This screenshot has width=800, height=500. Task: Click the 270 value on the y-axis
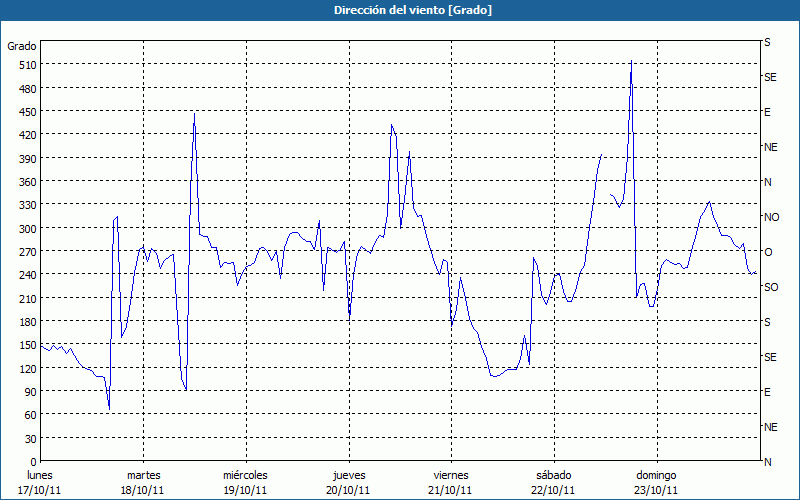pos(26,252)
